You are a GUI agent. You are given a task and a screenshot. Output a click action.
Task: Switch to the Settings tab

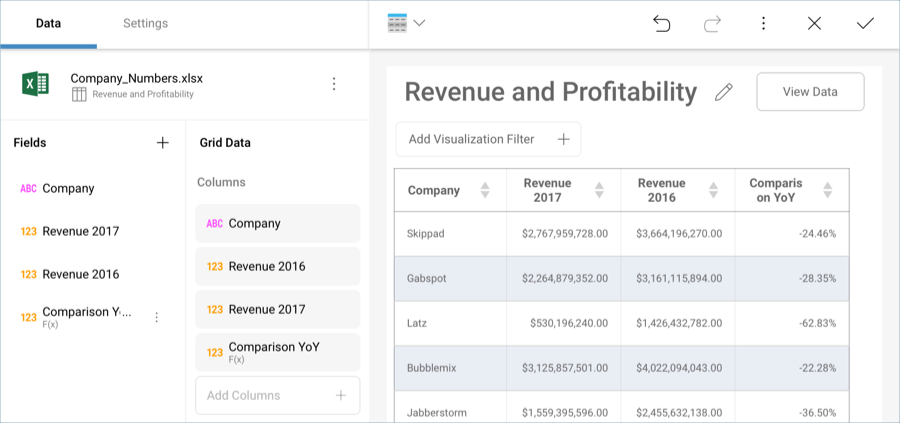[x=145, y=23]
